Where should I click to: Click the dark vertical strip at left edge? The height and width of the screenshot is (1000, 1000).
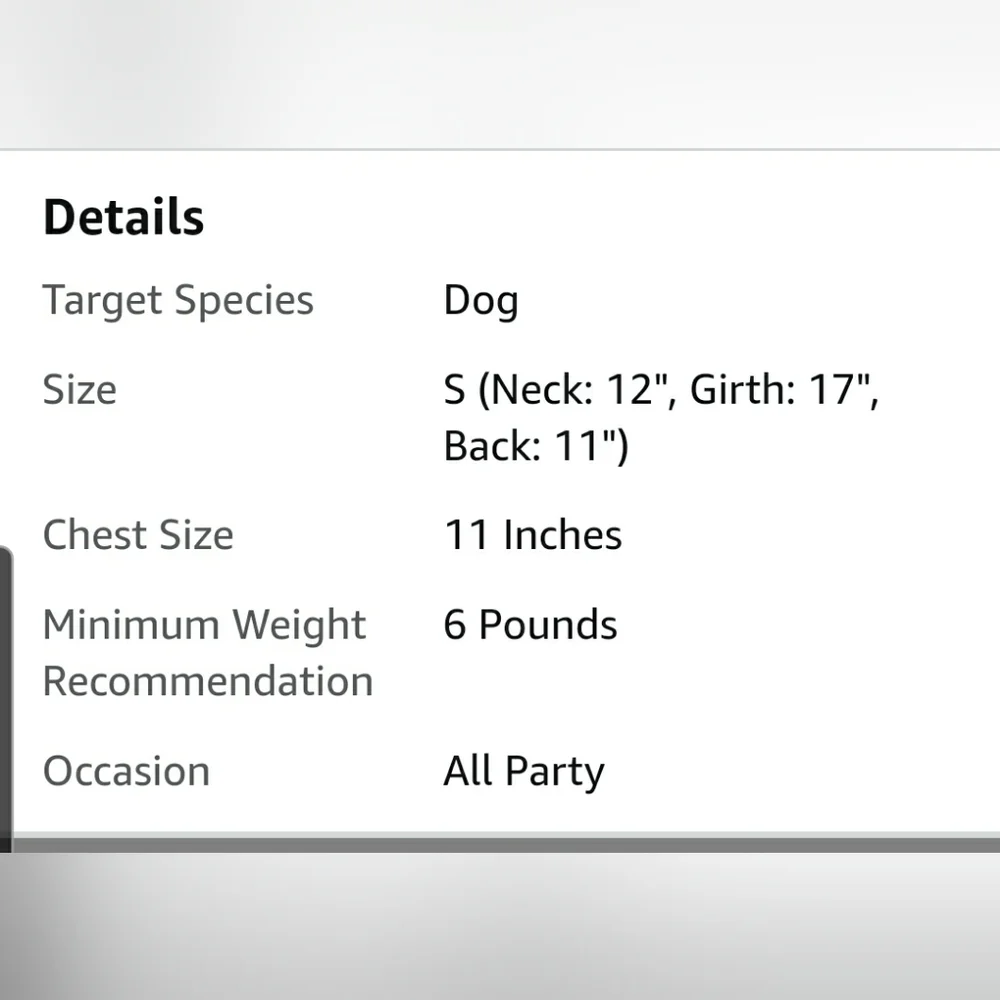click(6, 699)
